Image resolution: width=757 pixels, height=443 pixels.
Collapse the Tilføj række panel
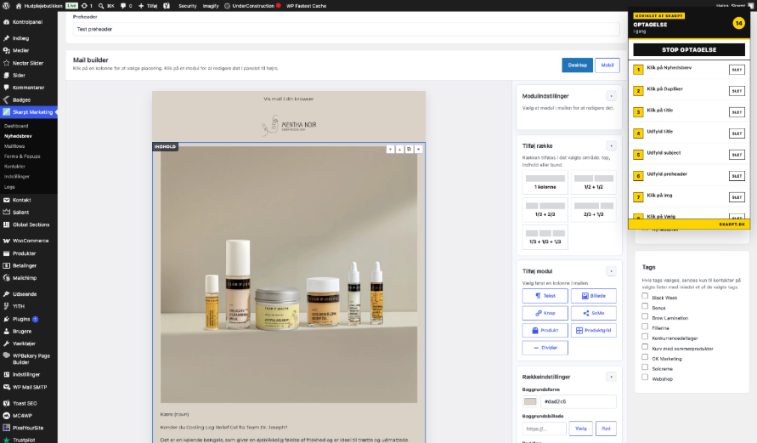(611, 146)
